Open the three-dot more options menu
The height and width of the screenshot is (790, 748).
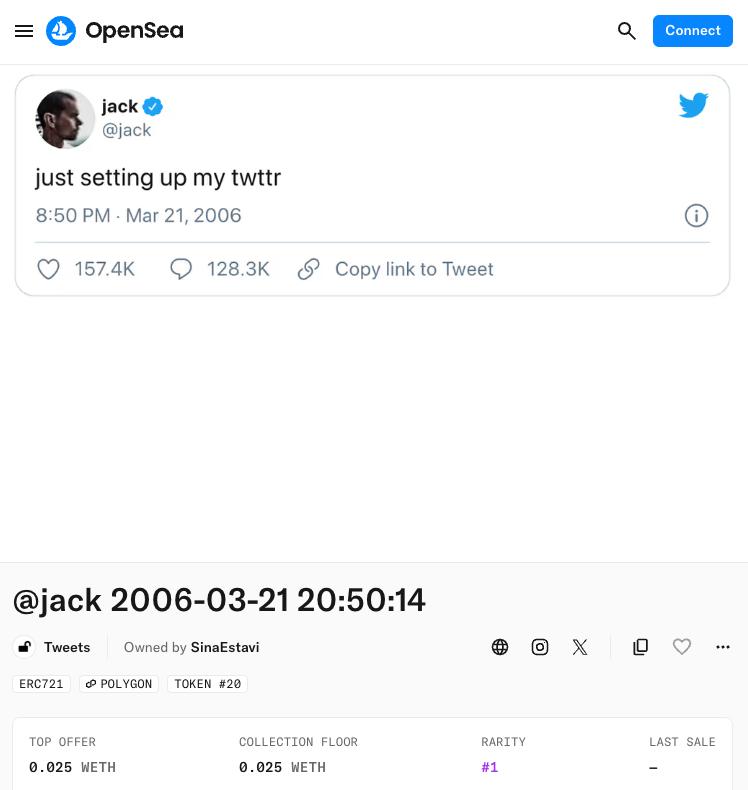723,647
